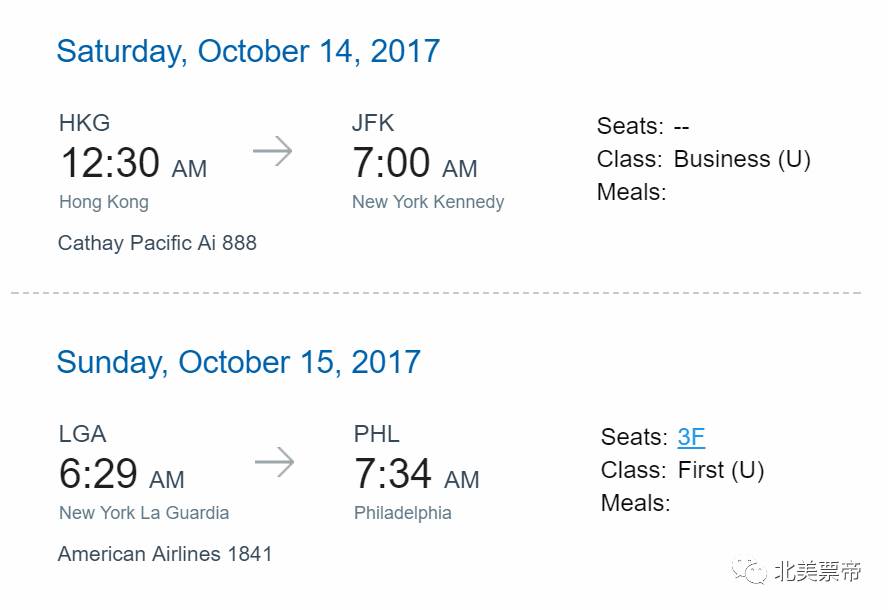Viewport: 890px width, 610px height.
Task: Click the 12:30 AM departure time
Action: (134, 163)
